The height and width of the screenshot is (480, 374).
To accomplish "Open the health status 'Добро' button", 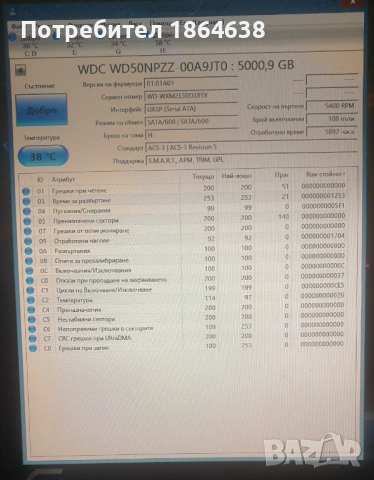I will 41,110.
